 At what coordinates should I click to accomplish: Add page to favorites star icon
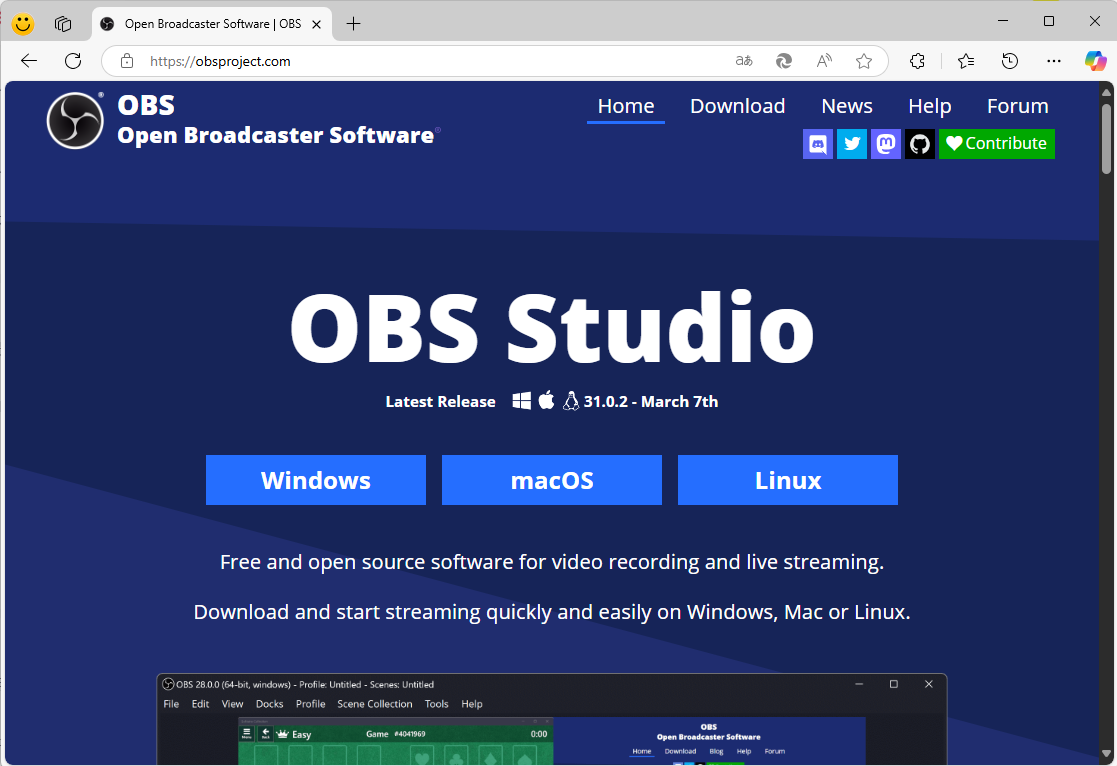pos(864,61)
